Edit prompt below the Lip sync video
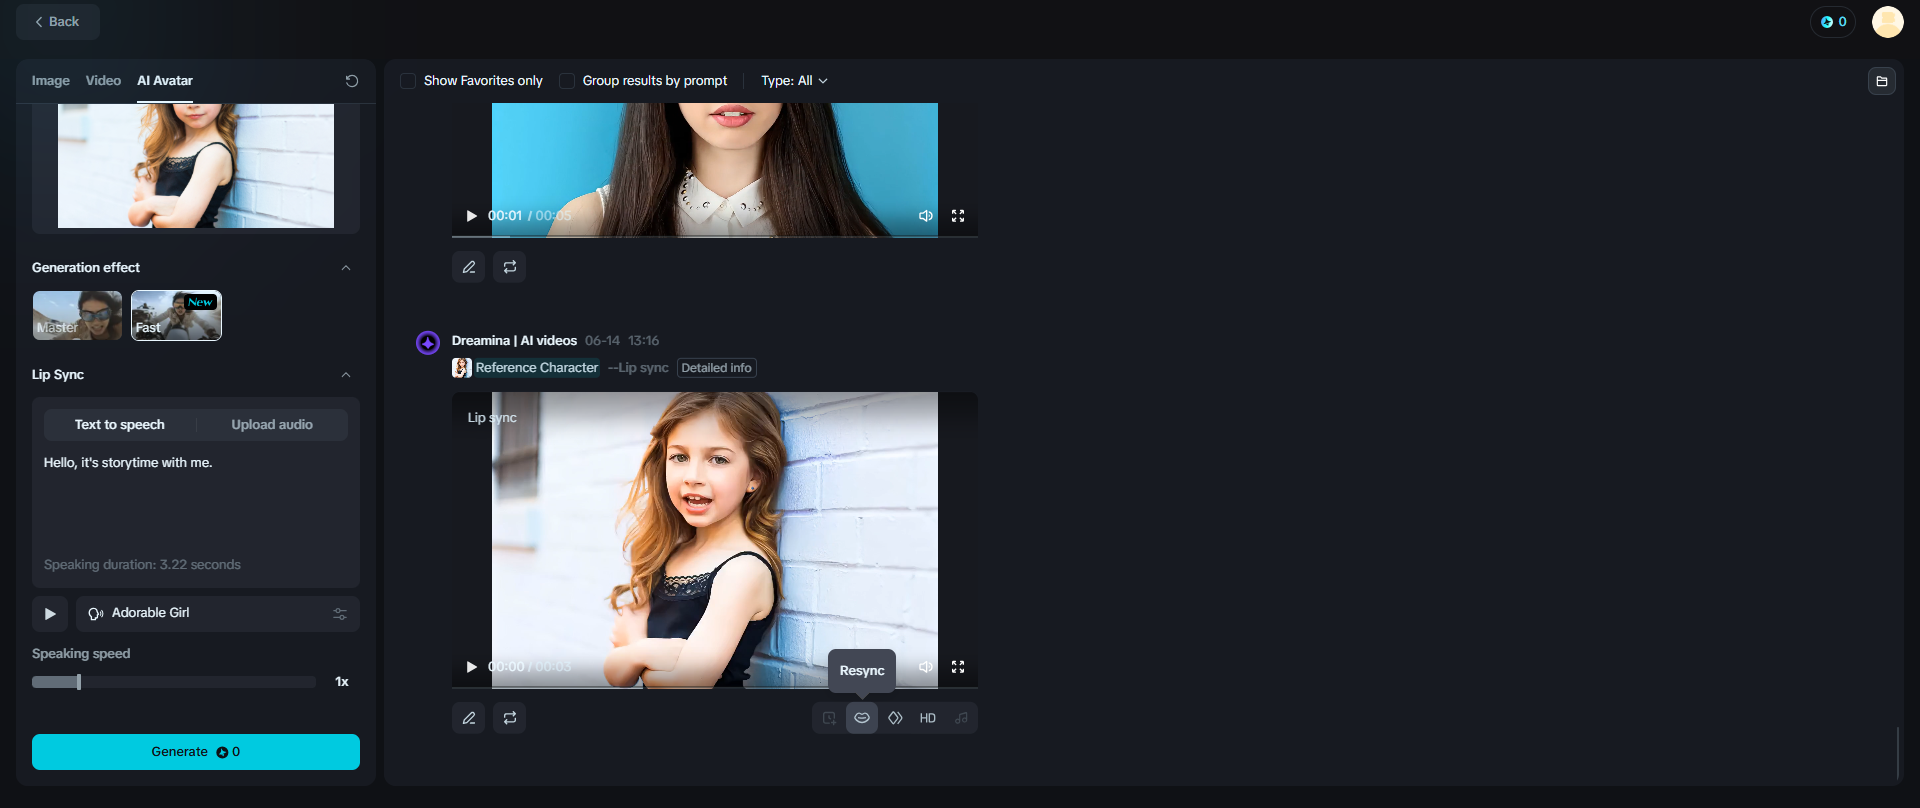This screenshot has height=808, width=1920. (x=469, y=718)
